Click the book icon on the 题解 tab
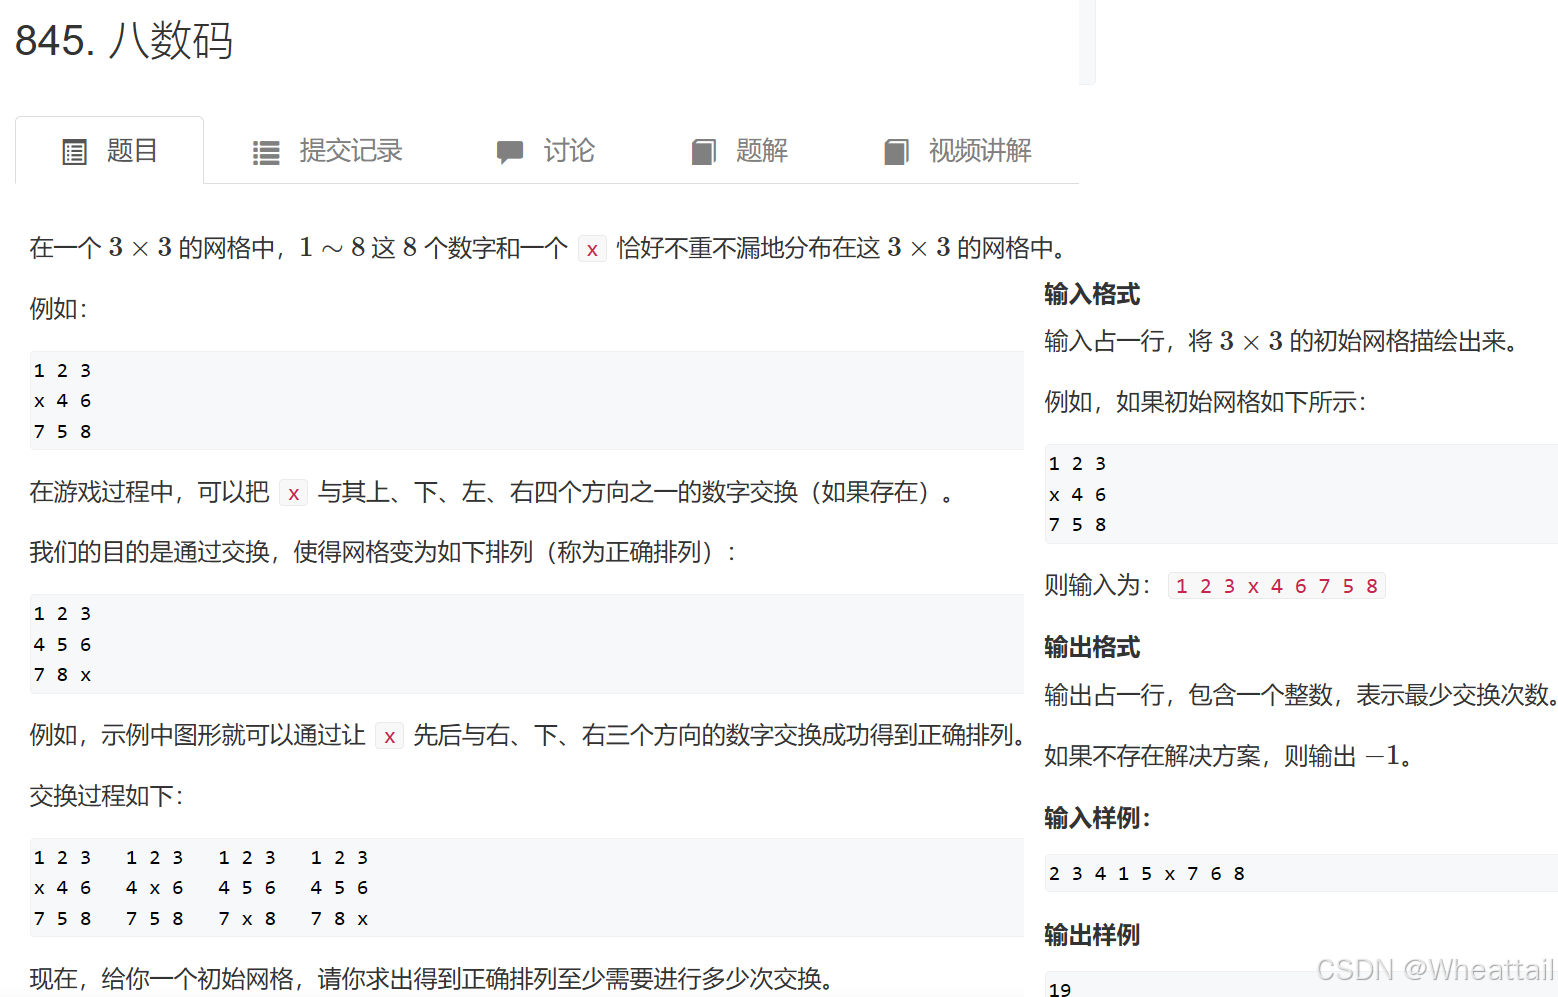 [x=703, y=151]
